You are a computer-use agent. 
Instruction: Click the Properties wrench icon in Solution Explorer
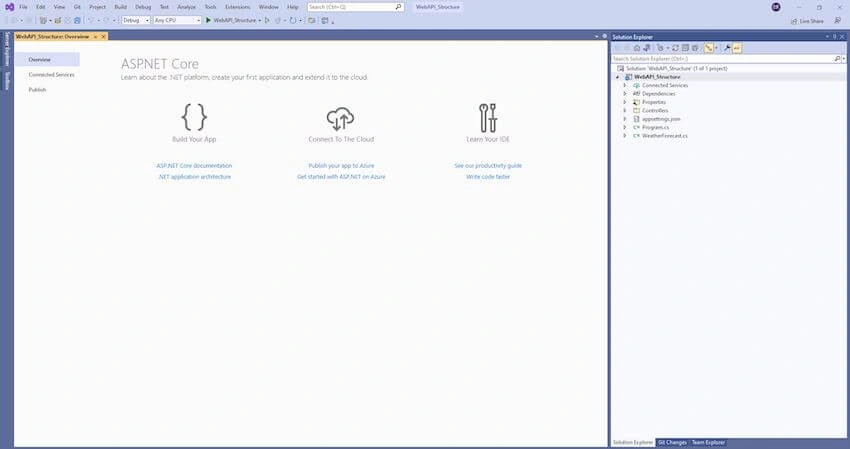point(727,48)
